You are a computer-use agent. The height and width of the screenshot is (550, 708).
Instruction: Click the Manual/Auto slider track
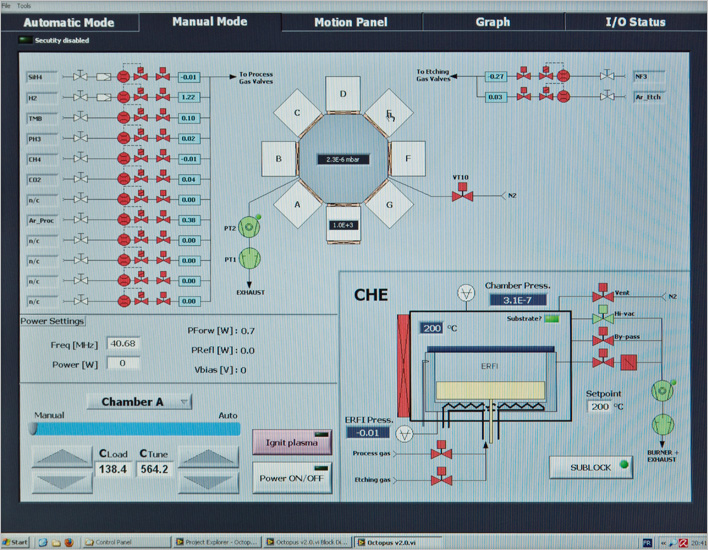point(135,428)
